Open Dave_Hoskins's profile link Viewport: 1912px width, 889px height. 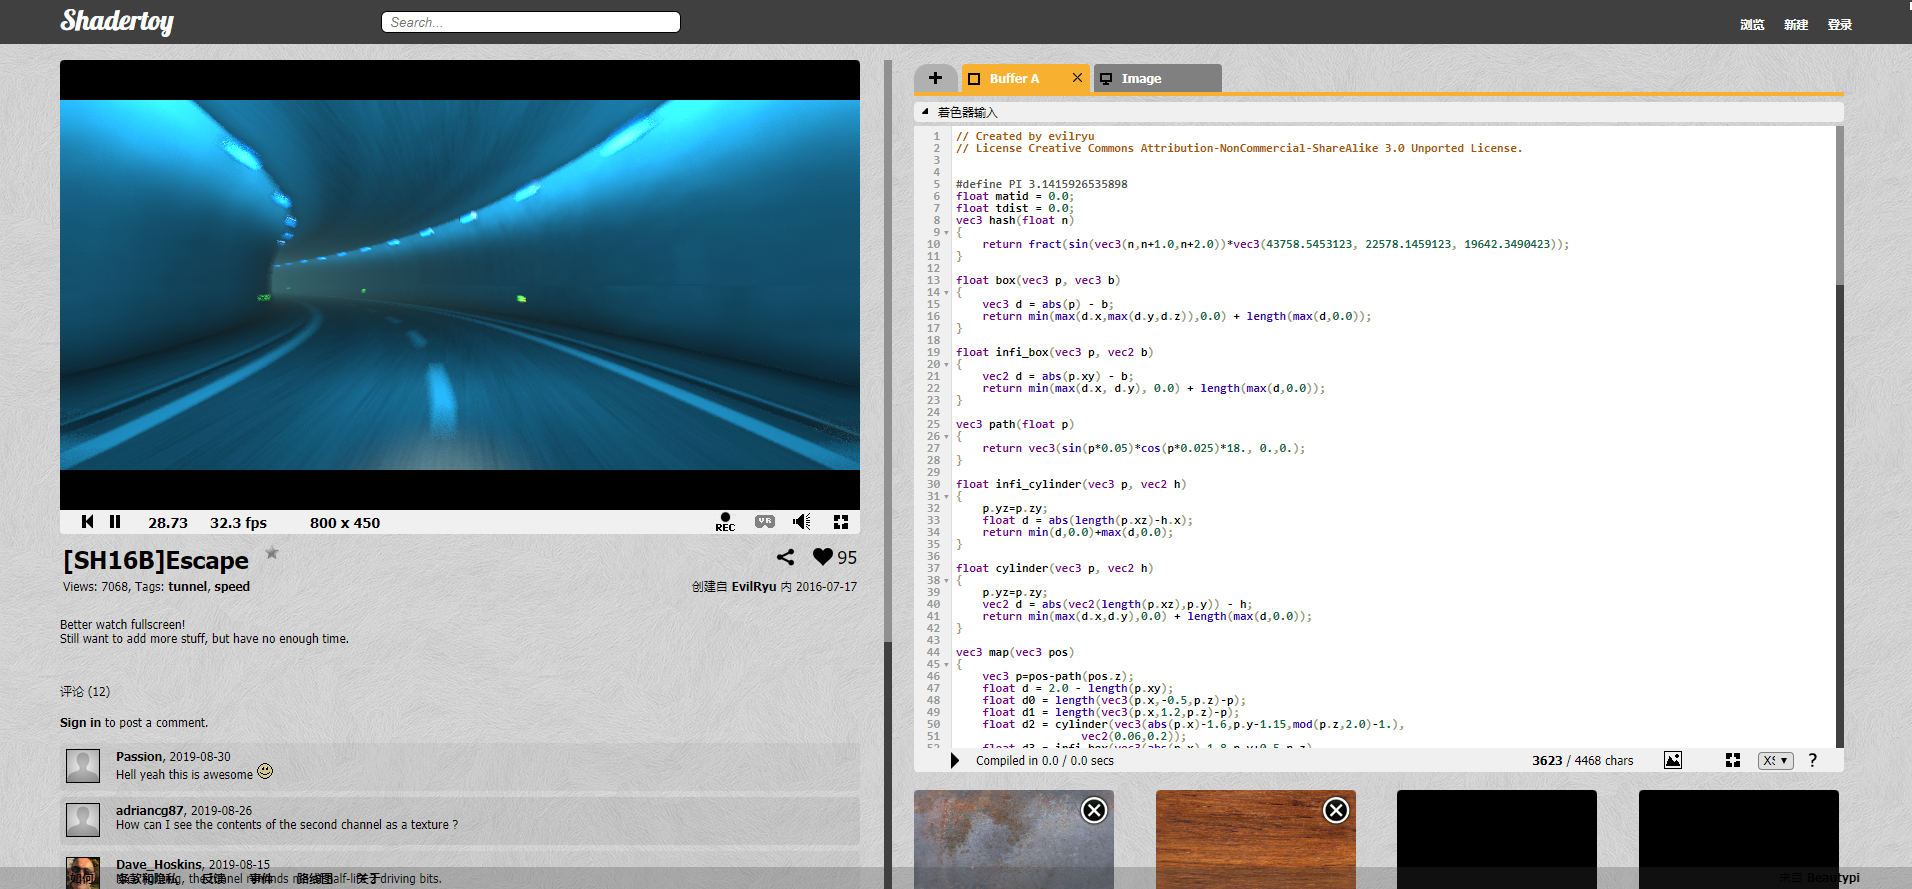[159, 865]
